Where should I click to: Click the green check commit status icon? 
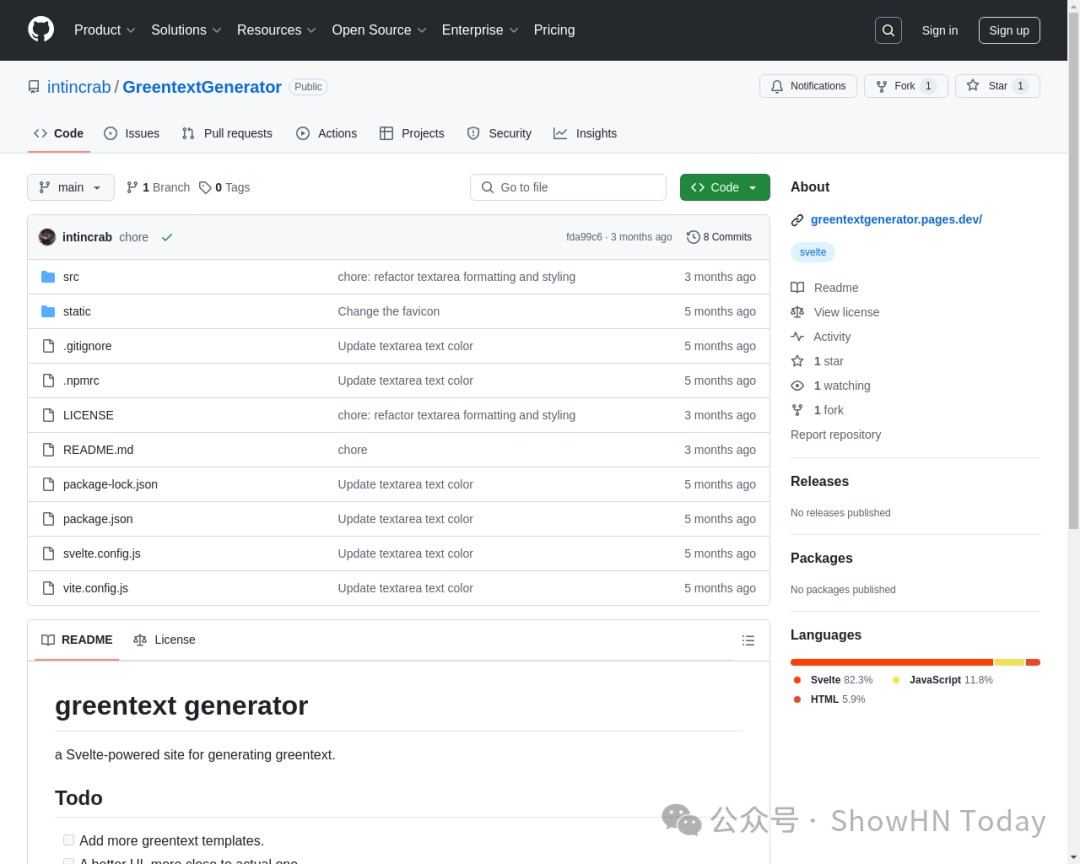(167, 237)
